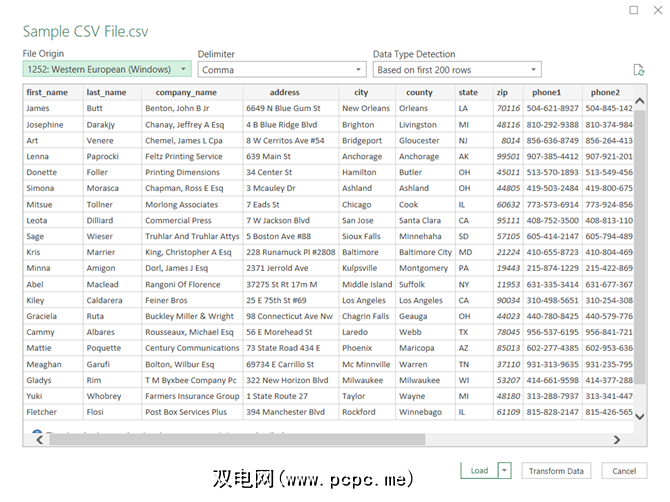Expand the Load button dropdown arrow
670x502 pixels.
[x=505, y=470]
